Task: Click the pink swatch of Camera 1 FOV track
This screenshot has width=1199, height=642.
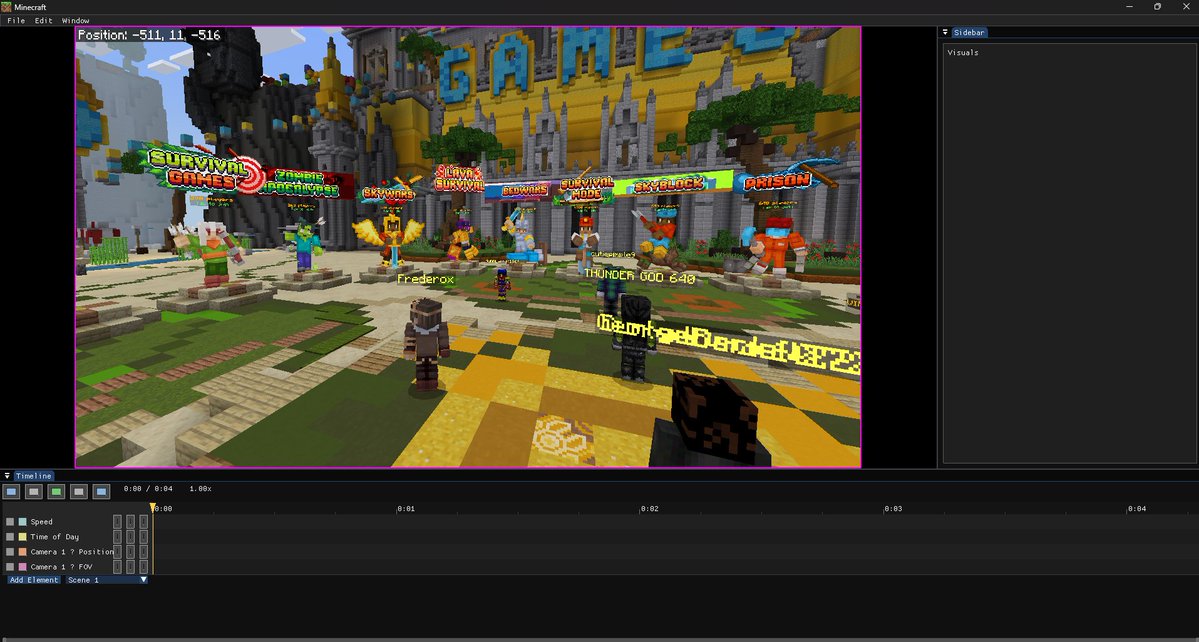Action: point(22,567)
